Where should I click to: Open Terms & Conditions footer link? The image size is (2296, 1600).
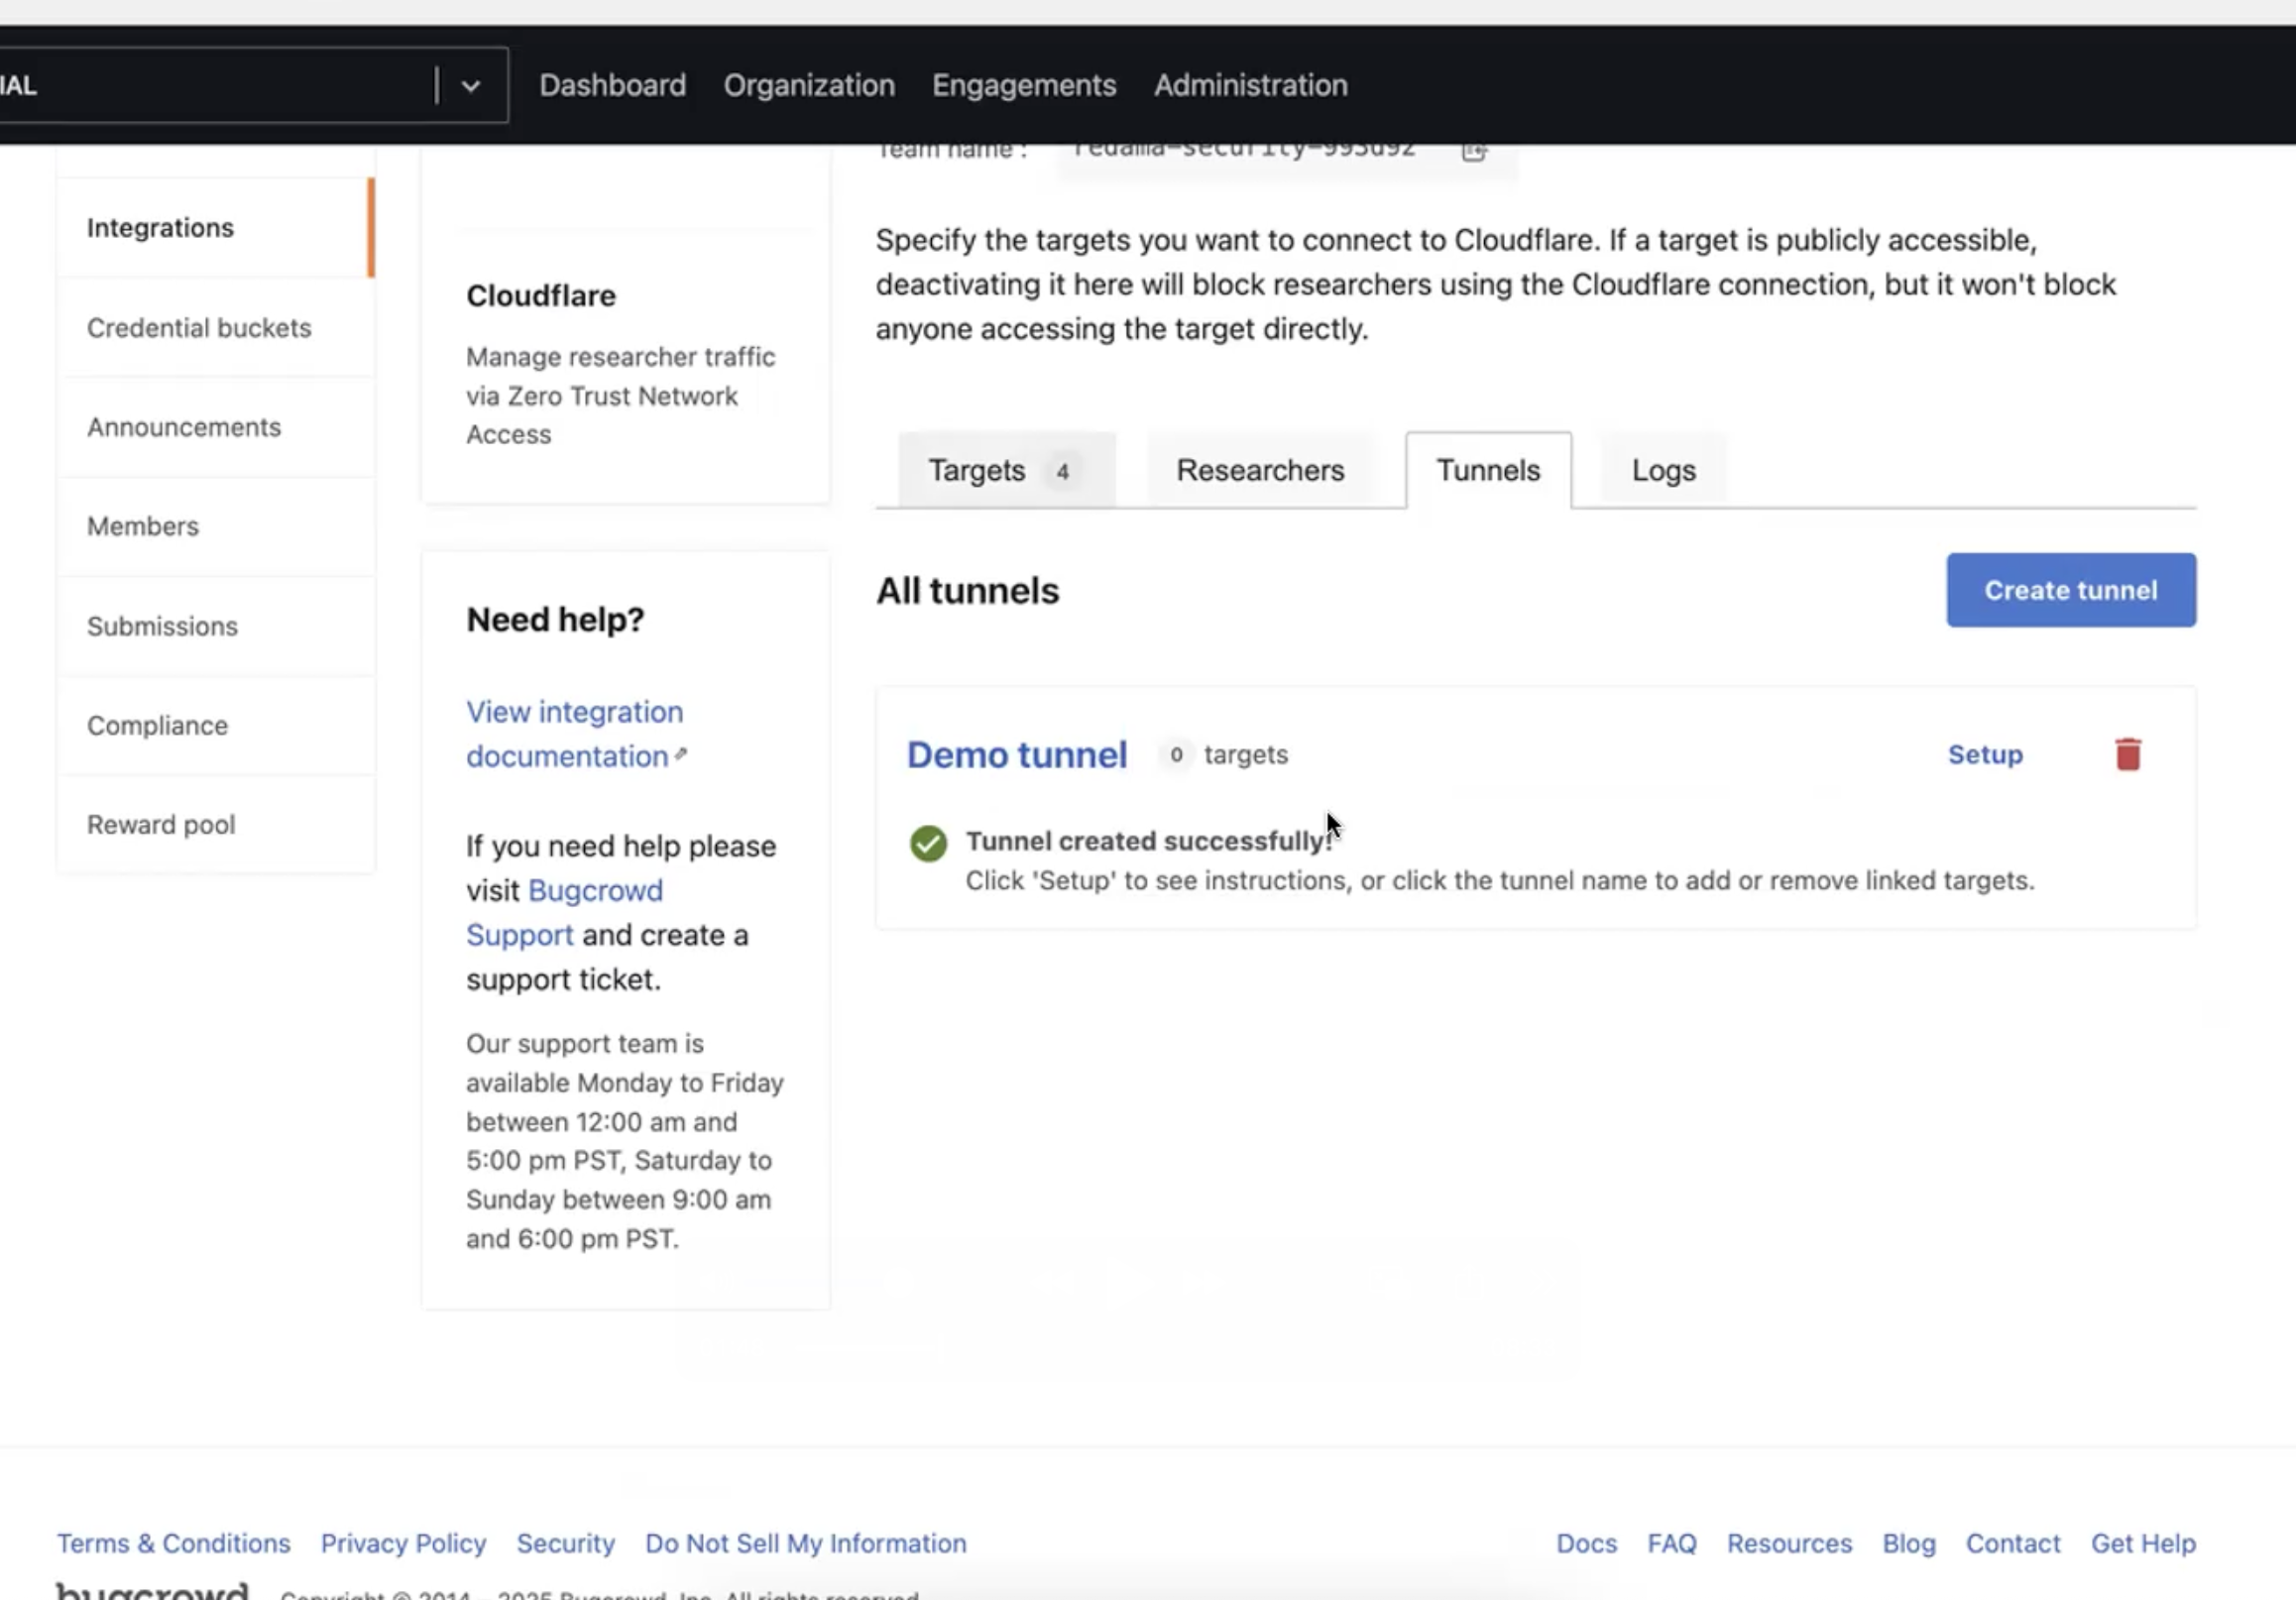[174, 1543]
